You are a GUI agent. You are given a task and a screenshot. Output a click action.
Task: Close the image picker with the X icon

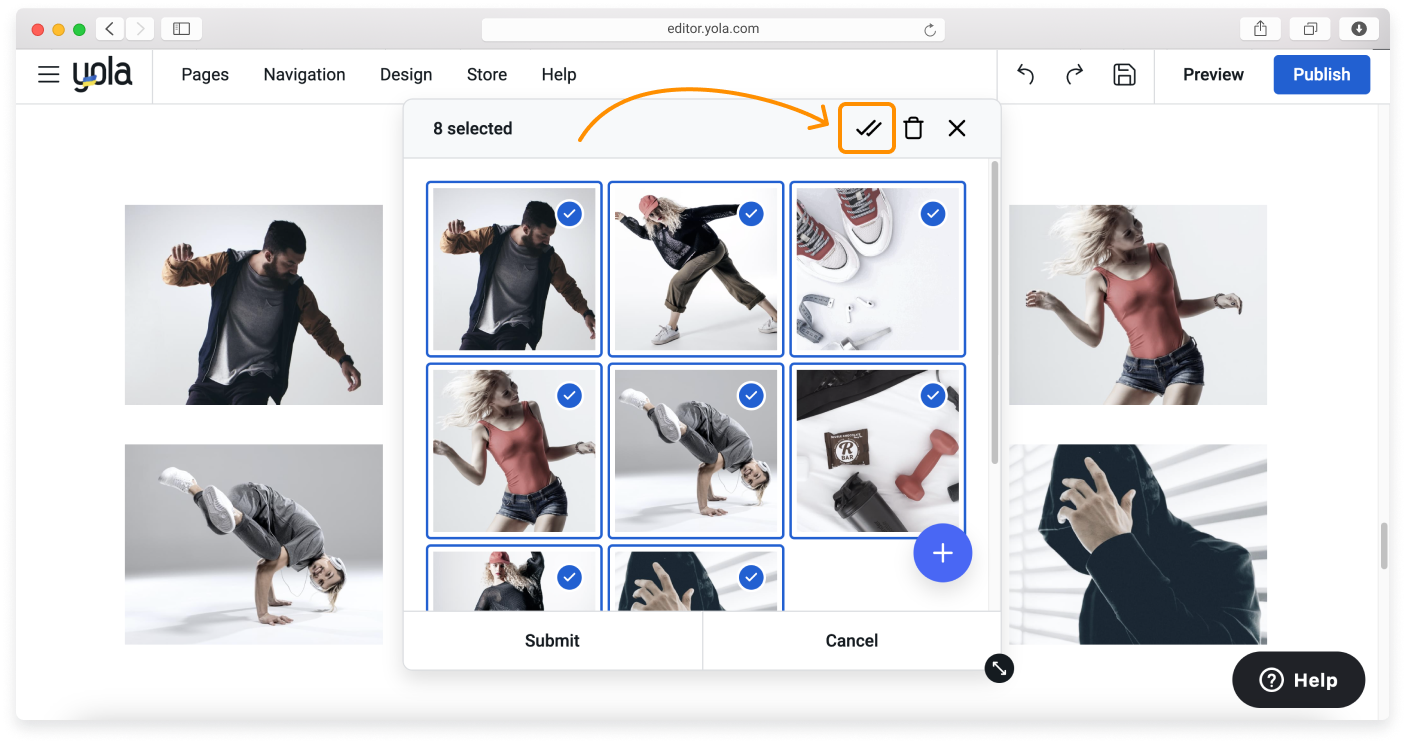pos(956,128)
